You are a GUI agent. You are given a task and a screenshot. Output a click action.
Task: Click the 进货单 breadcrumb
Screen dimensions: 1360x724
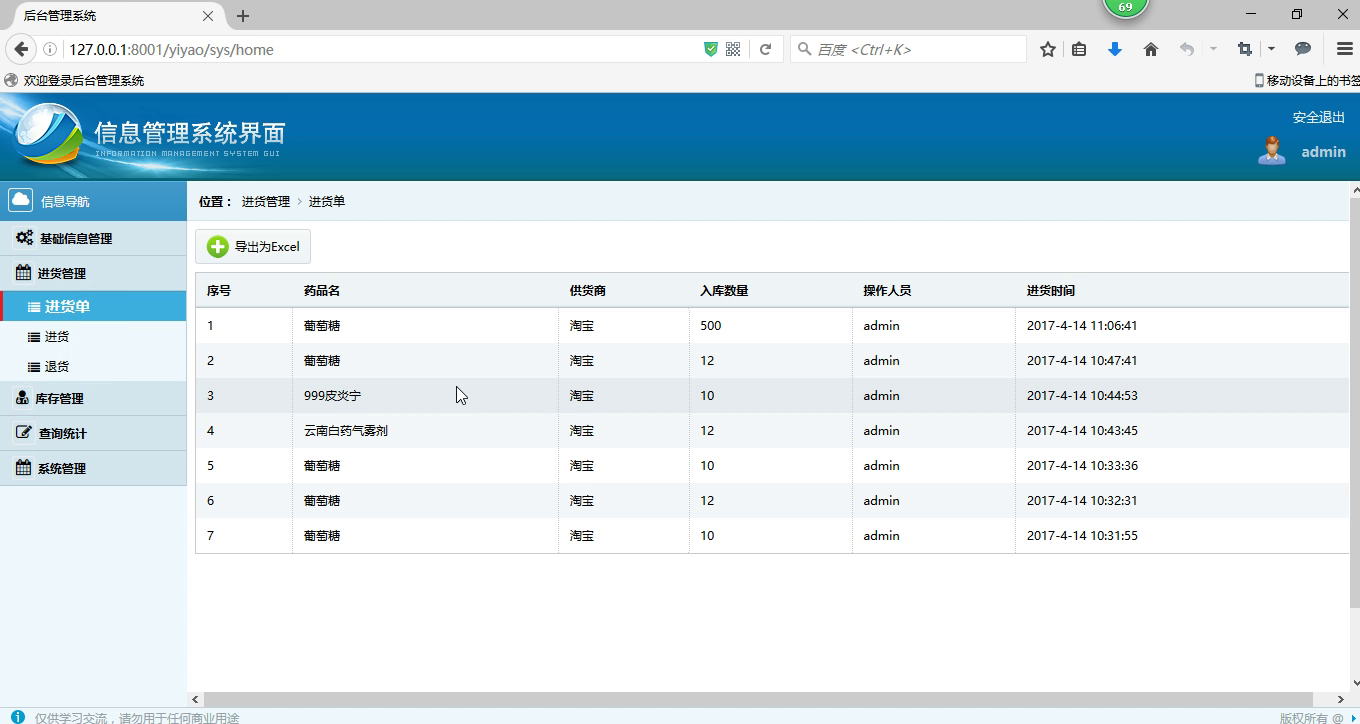[x=327, y=201]
